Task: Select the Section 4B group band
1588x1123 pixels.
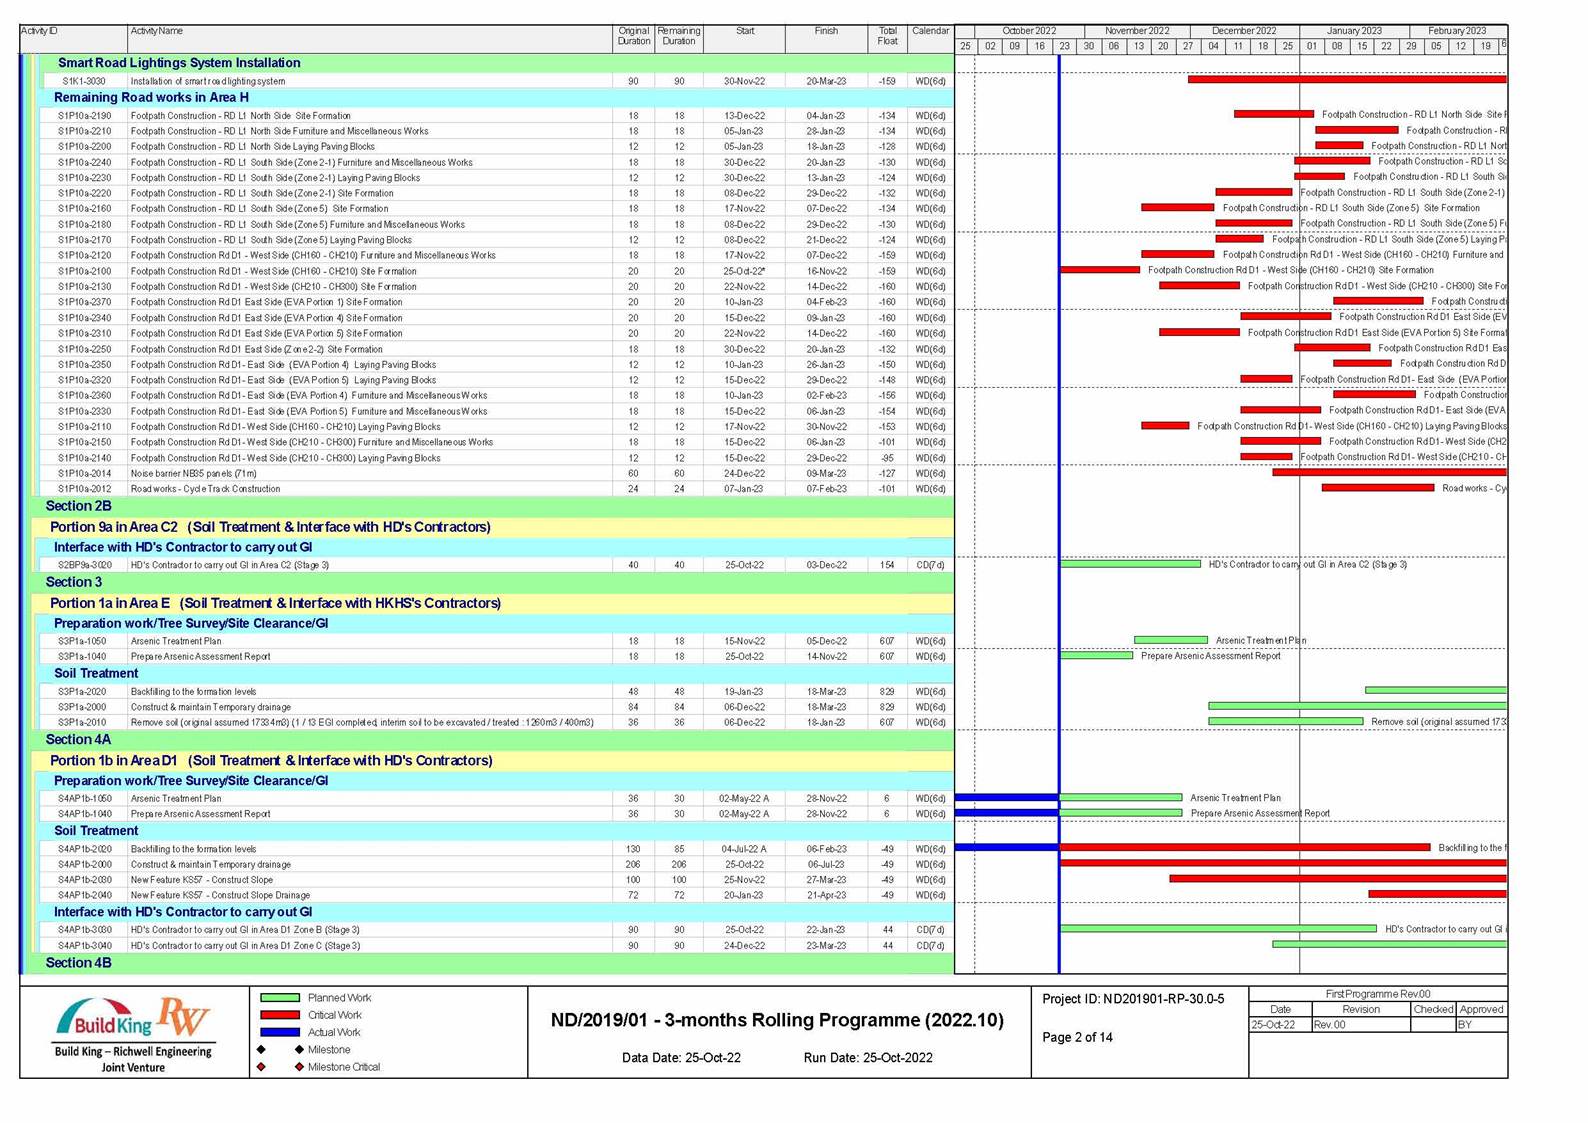Action: tap(490, 963)
